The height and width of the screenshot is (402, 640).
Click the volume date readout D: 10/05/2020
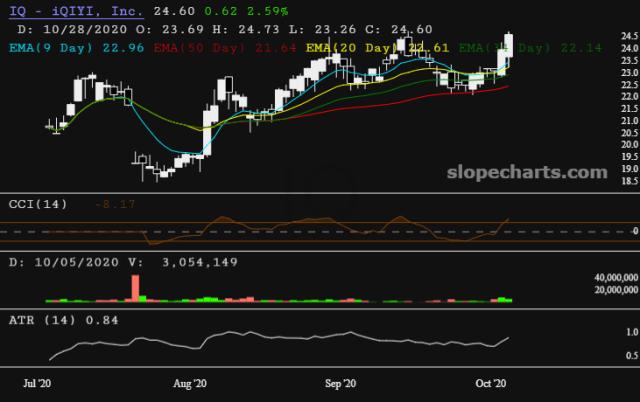pyautogui.click(x=64, y=262)
